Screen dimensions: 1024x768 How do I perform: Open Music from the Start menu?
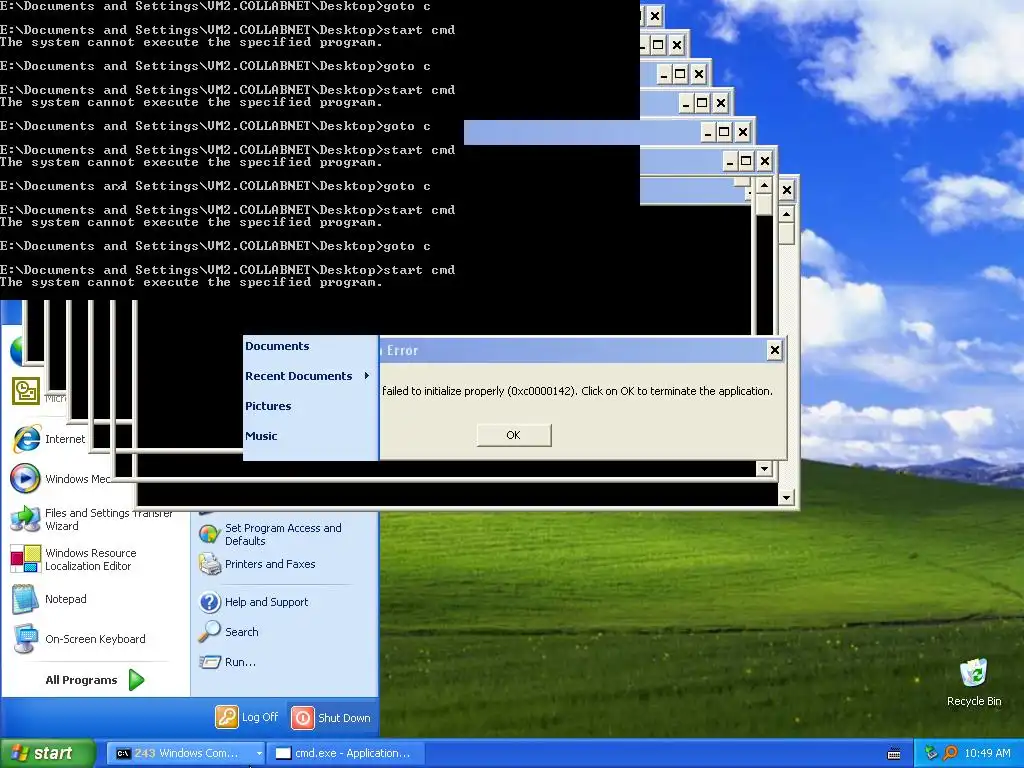261,436
